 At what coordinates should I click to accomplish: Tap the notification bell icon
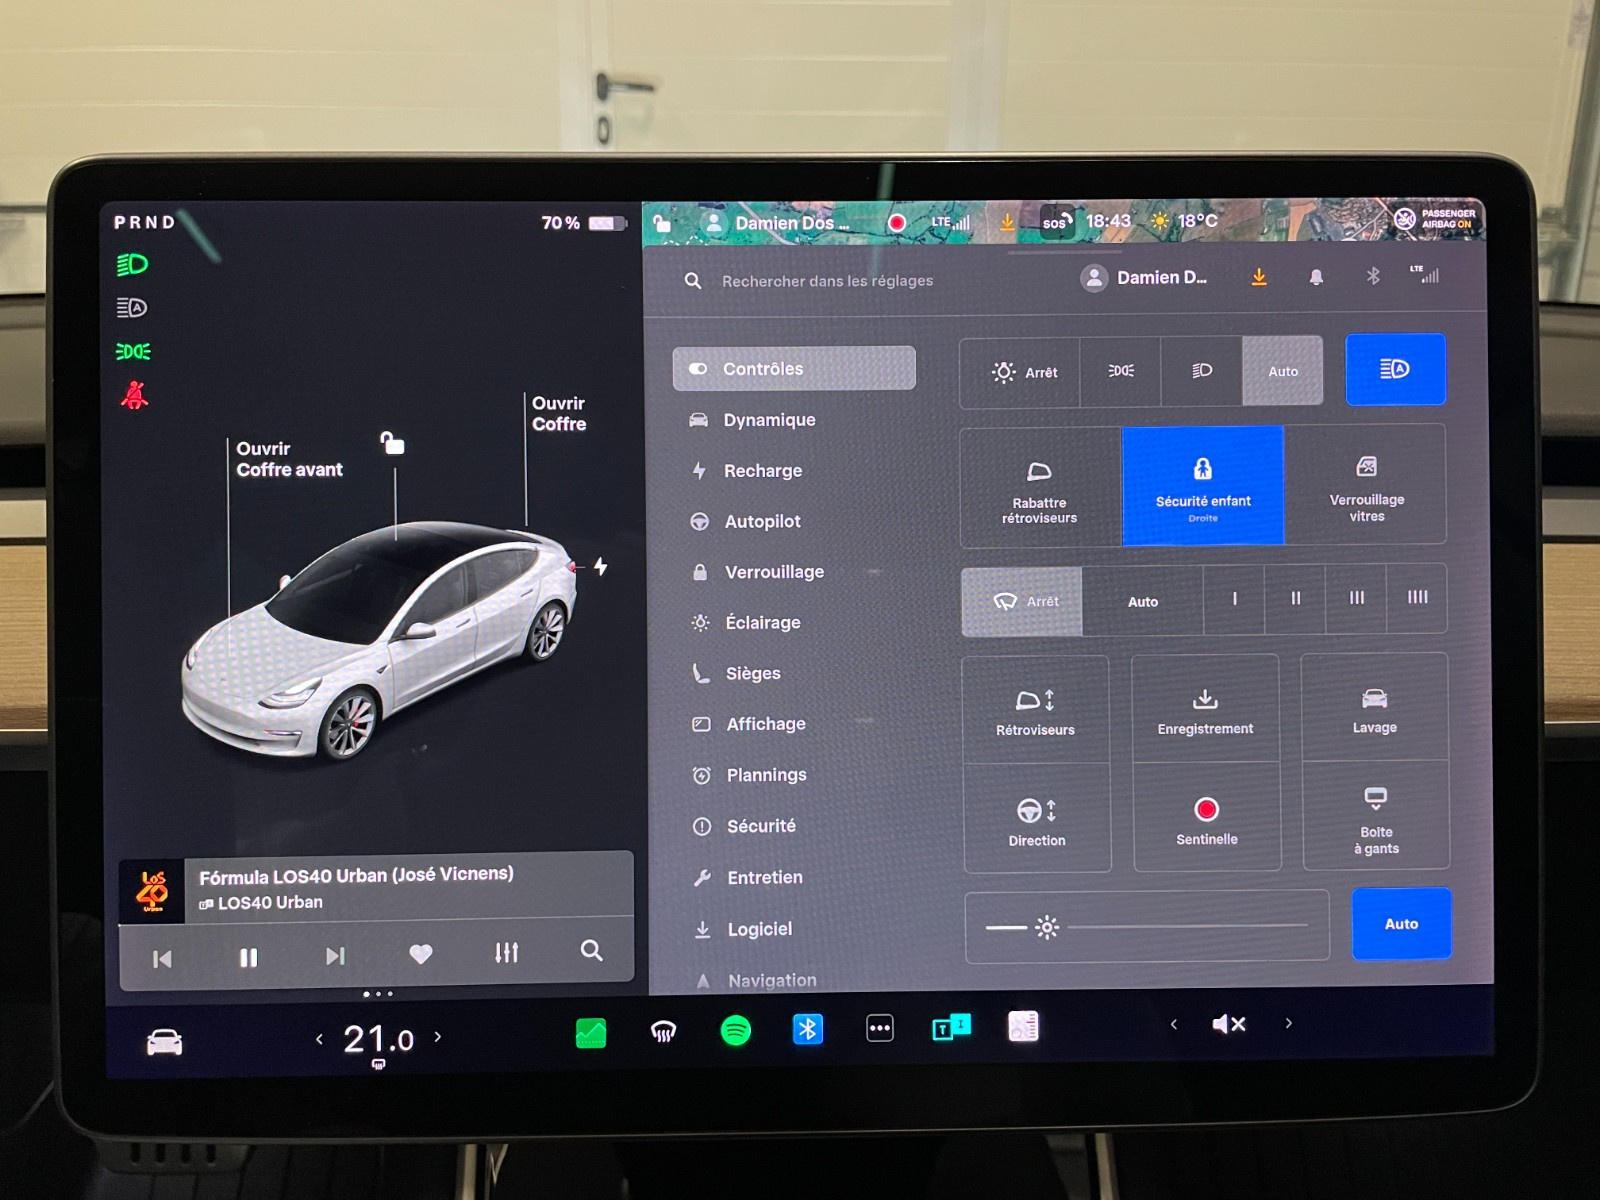1316,277
